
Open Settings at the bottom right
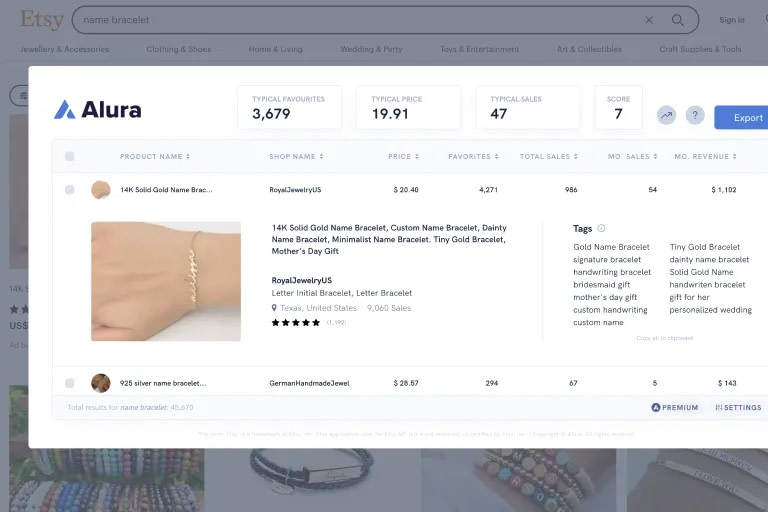[737, 408]
